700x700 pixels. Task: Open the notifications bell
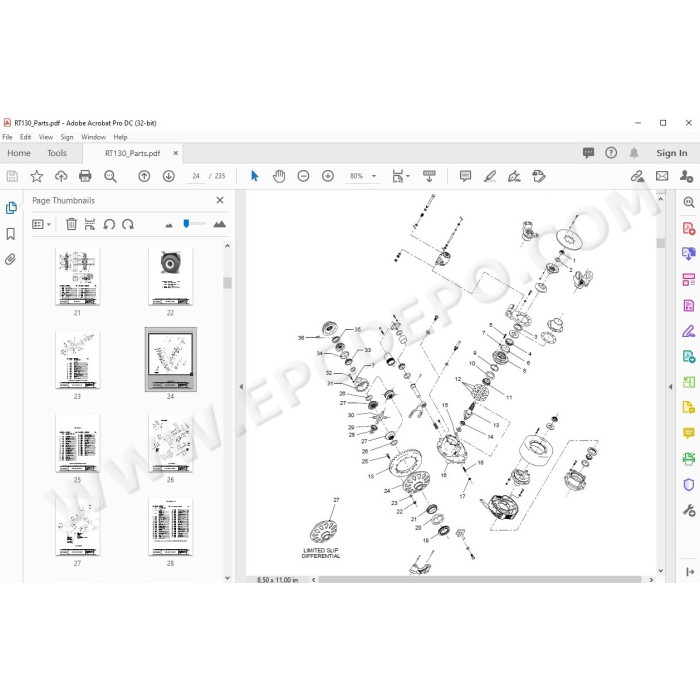633,153
